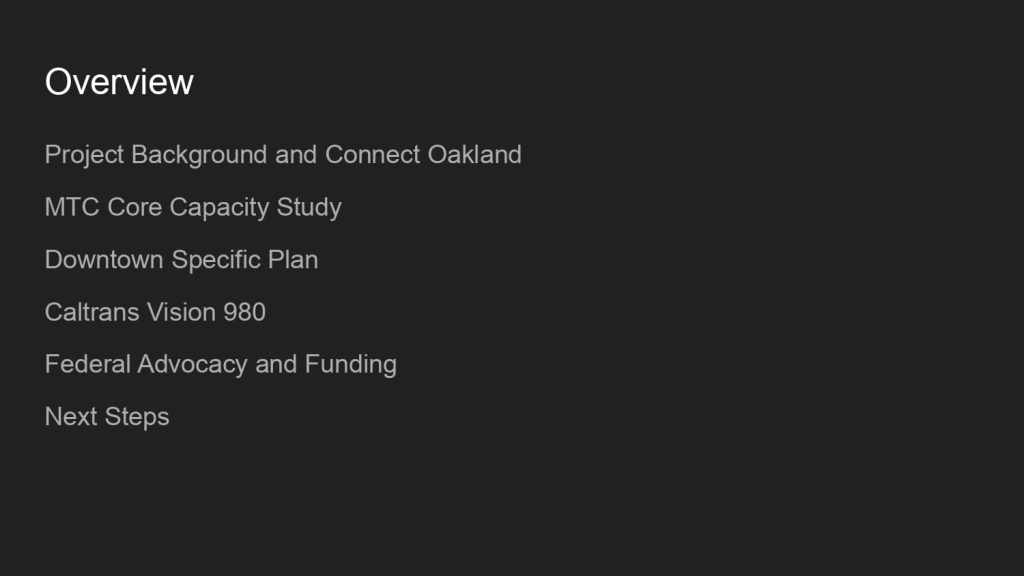The width and height of the screenshot is (1024, 576).
Task: Select the Federal Advocacy and Funding line
Action: click(x=220, y=364)
